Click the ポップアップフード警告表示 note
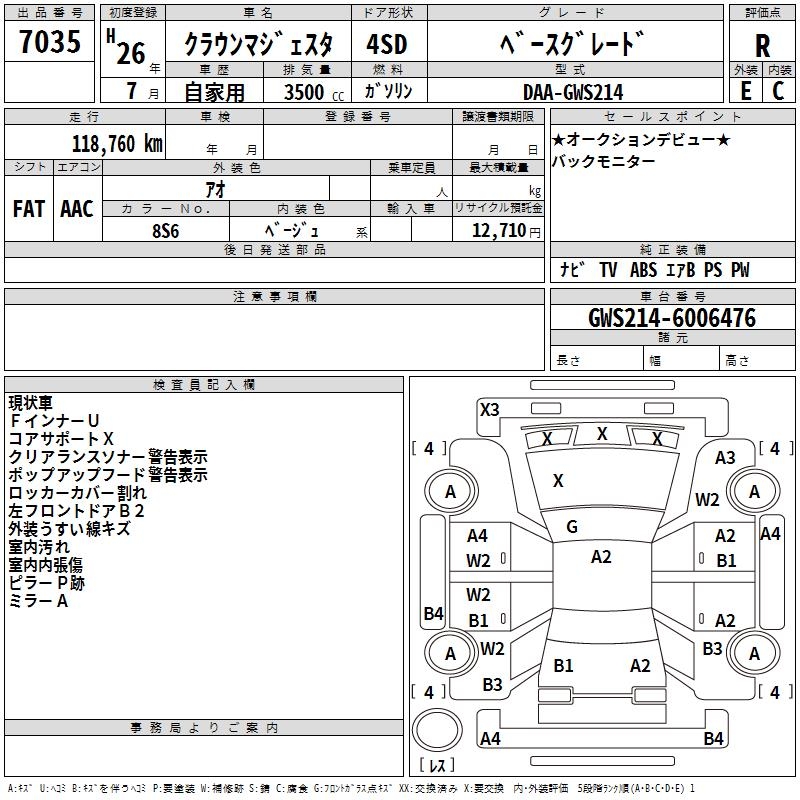The image size is (800, 800). (x=108, y=474)
